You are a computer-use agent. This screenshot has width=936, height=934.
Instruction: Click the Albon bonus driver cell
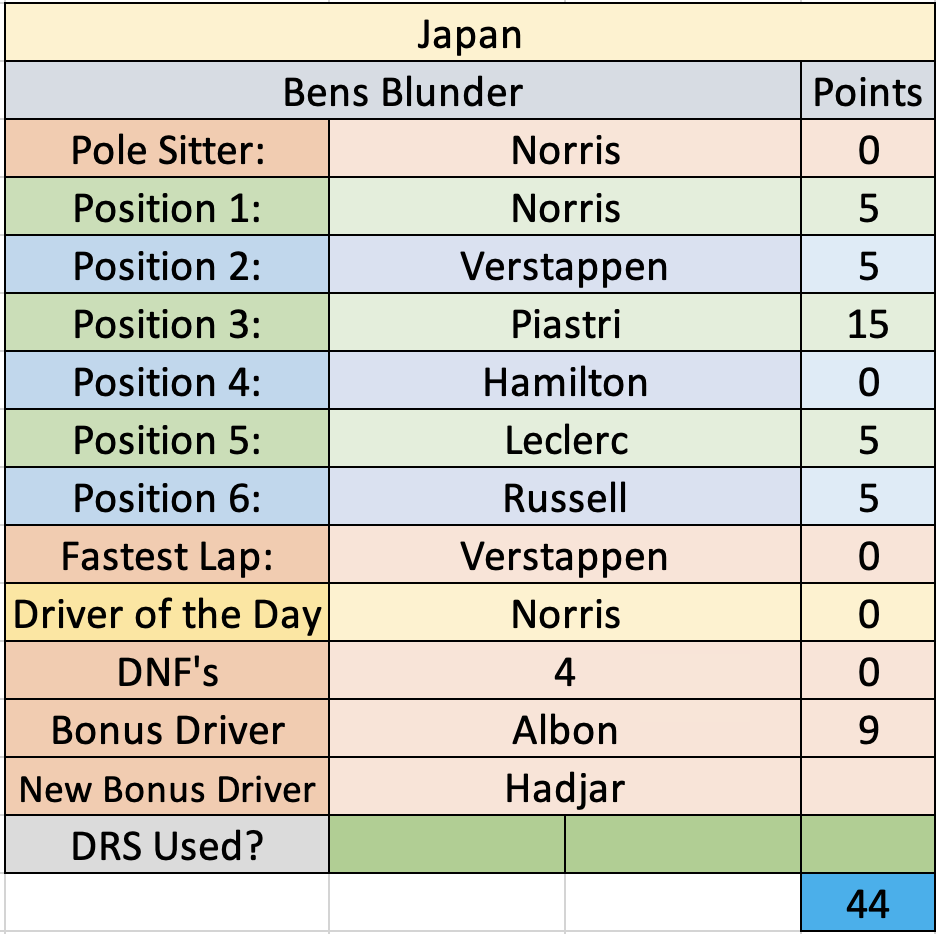(565, 728)
